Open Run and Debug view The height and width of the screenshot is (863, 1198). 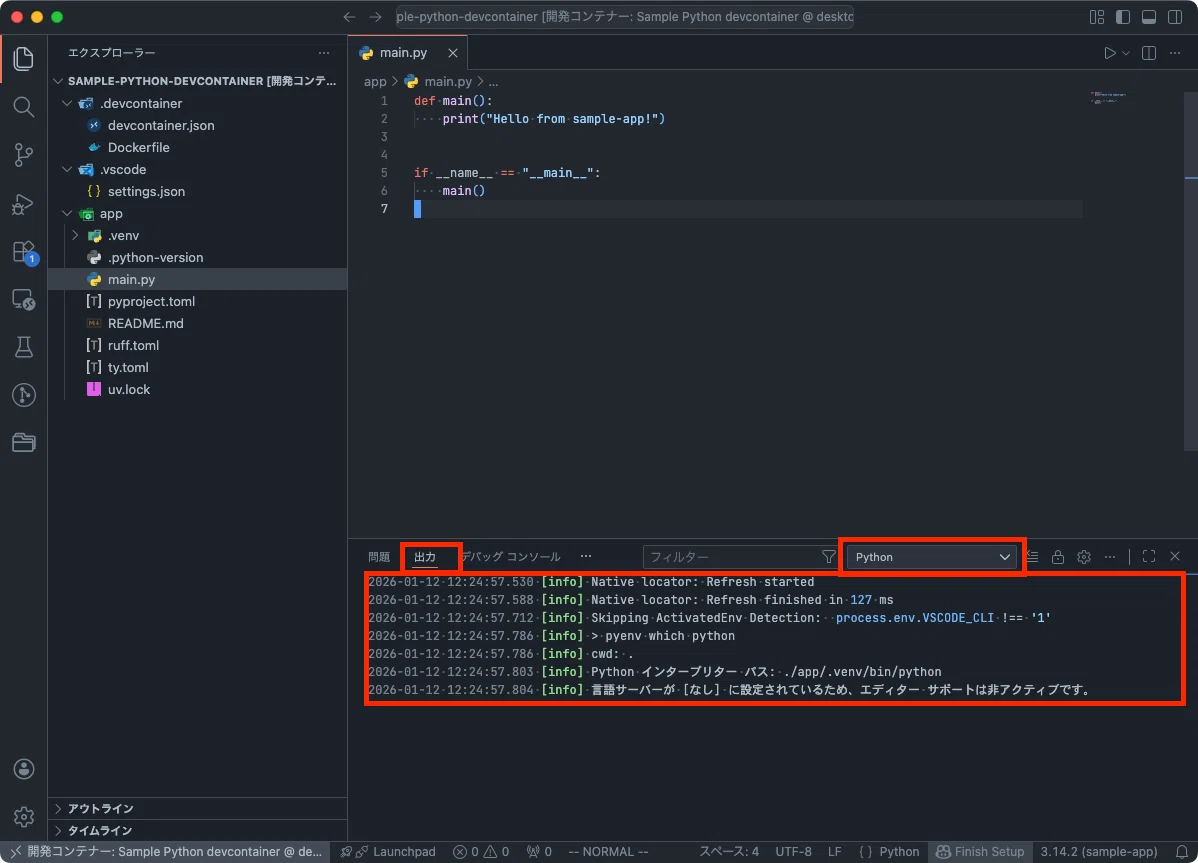point(24,204)
